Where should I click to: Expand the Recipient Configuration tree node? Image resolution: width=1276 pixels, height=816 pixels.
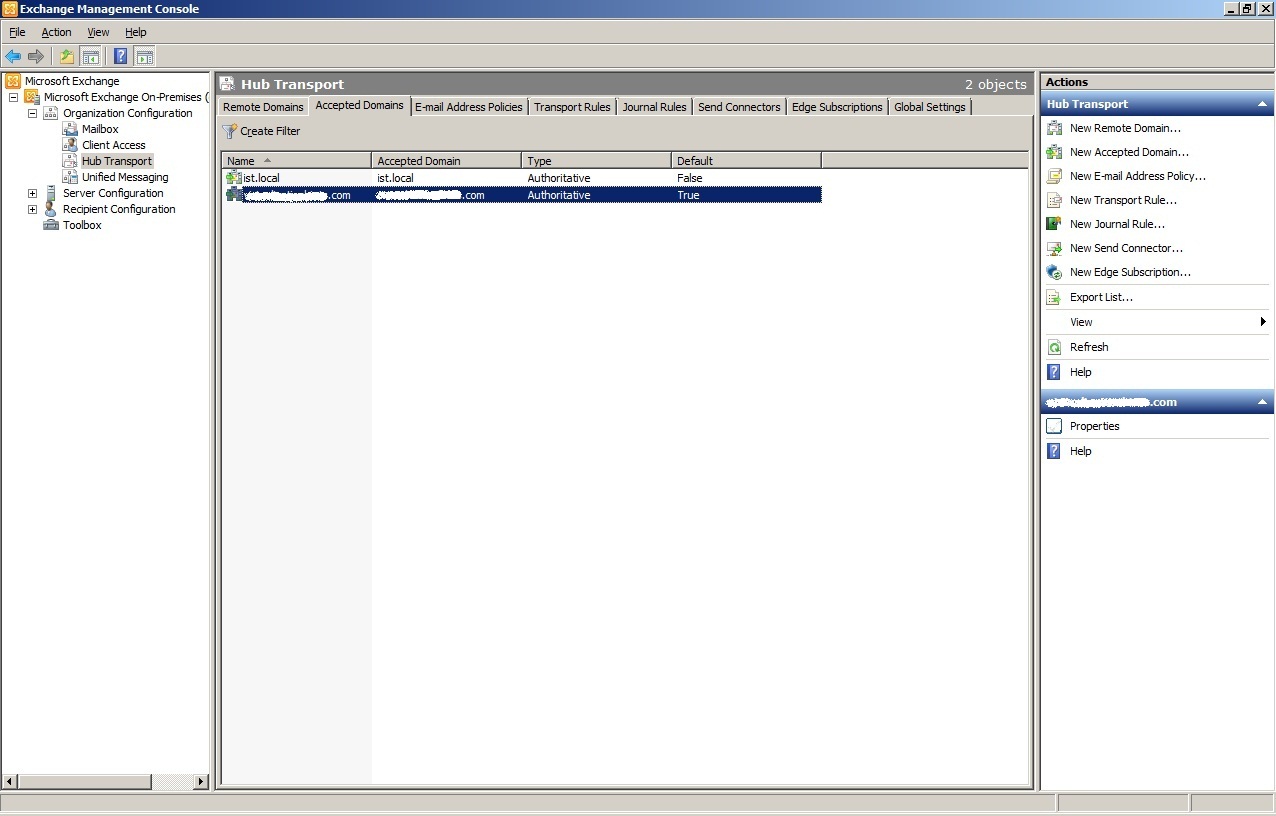tap(32, 209)
